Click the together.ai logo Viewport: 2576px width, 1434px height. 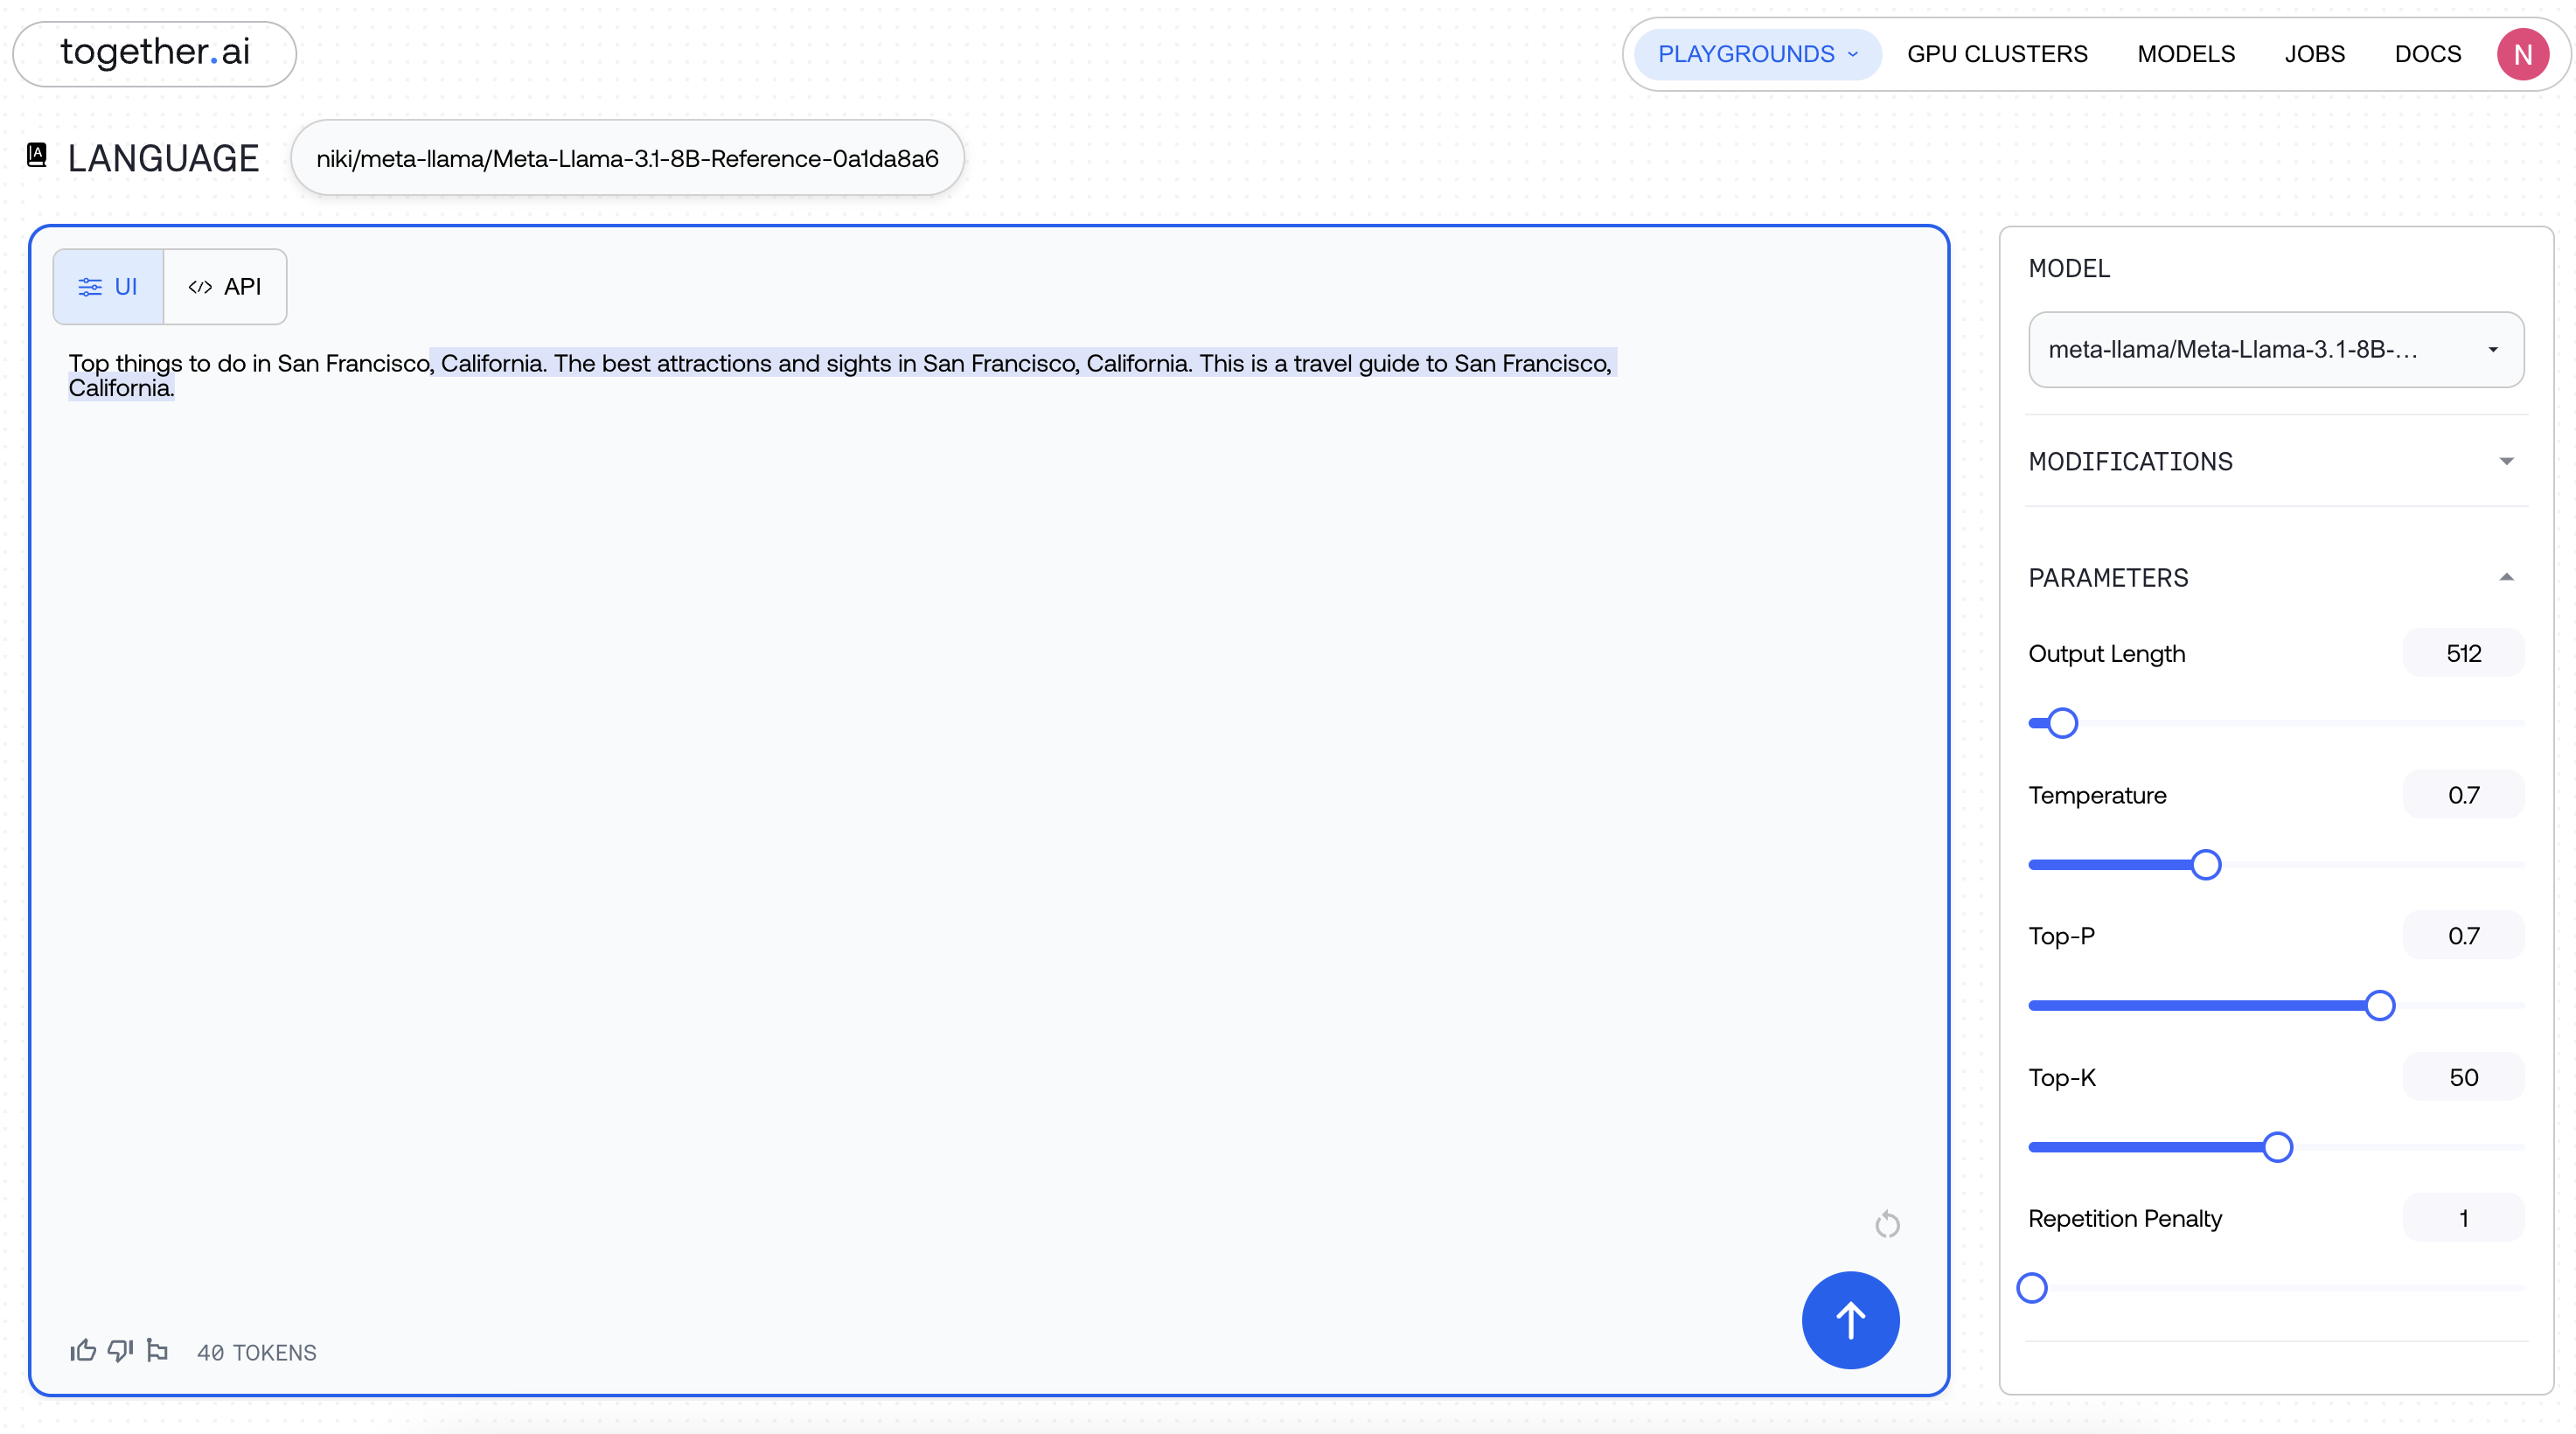pyautogui.click(x=155, y=53)
